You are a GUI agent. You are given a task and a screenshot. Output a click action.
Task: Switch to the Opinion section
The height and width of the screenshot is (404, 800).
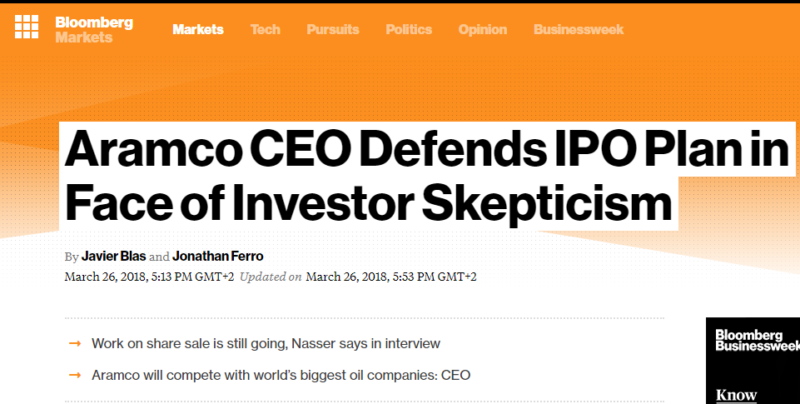point(483,30)
